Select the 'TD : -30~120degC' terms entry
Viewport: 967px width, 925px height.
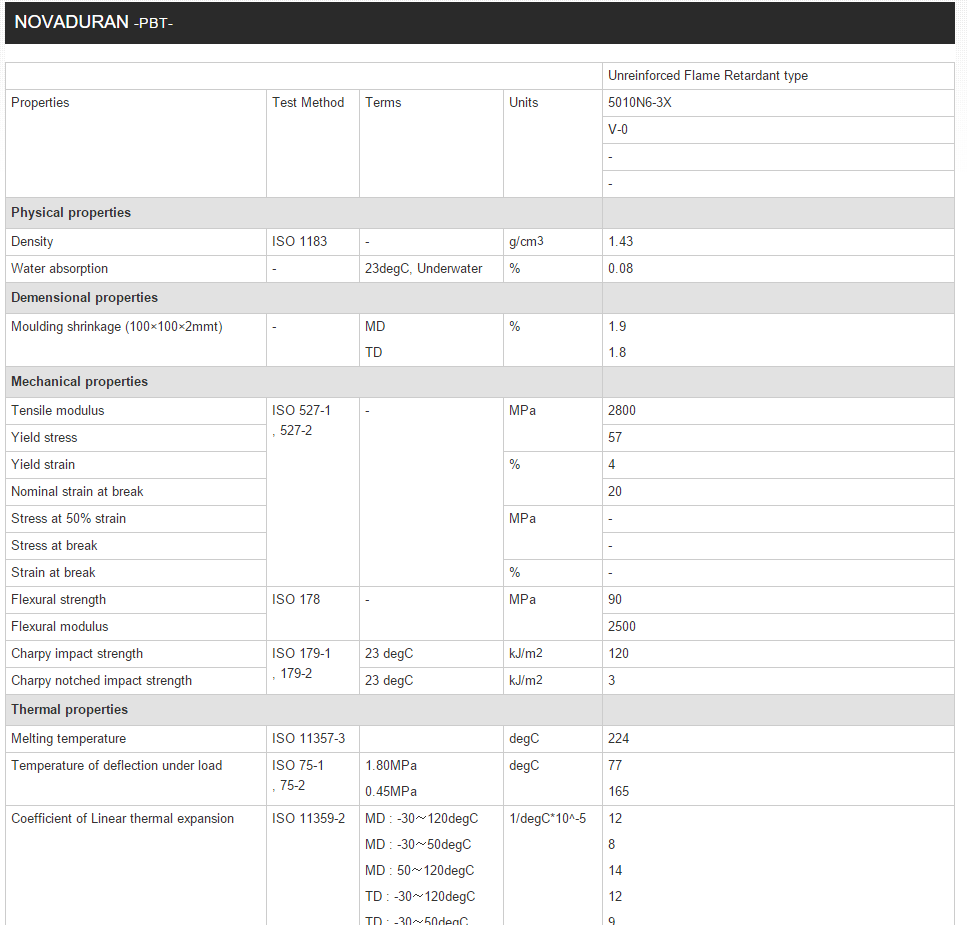tap(419, 897)
